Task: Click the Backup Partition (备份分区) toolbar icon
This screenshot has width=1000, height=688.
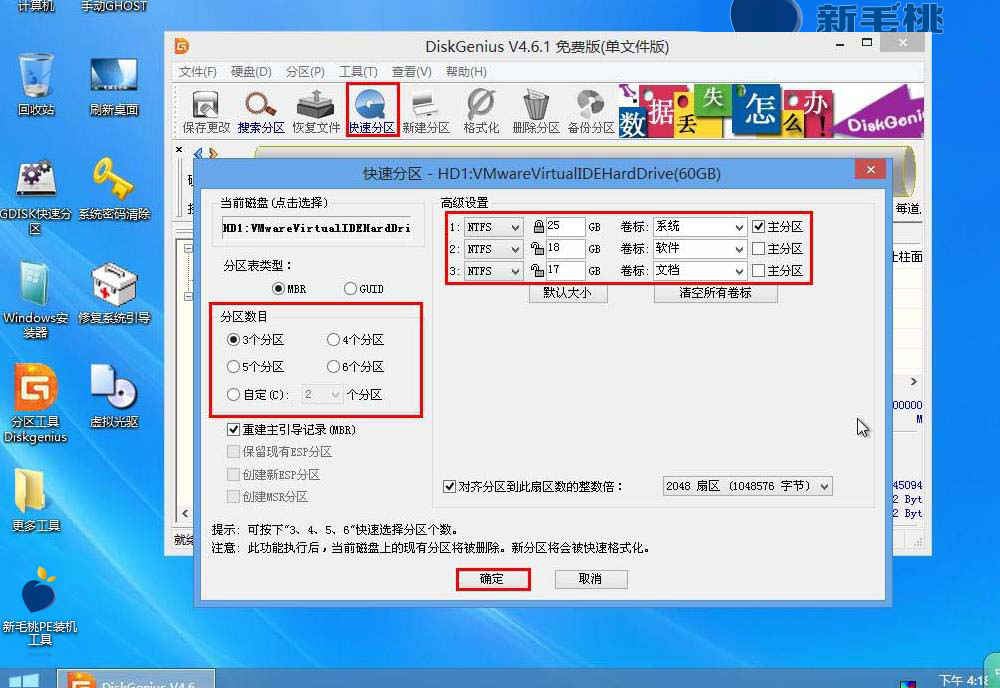Action: (591, 111)
